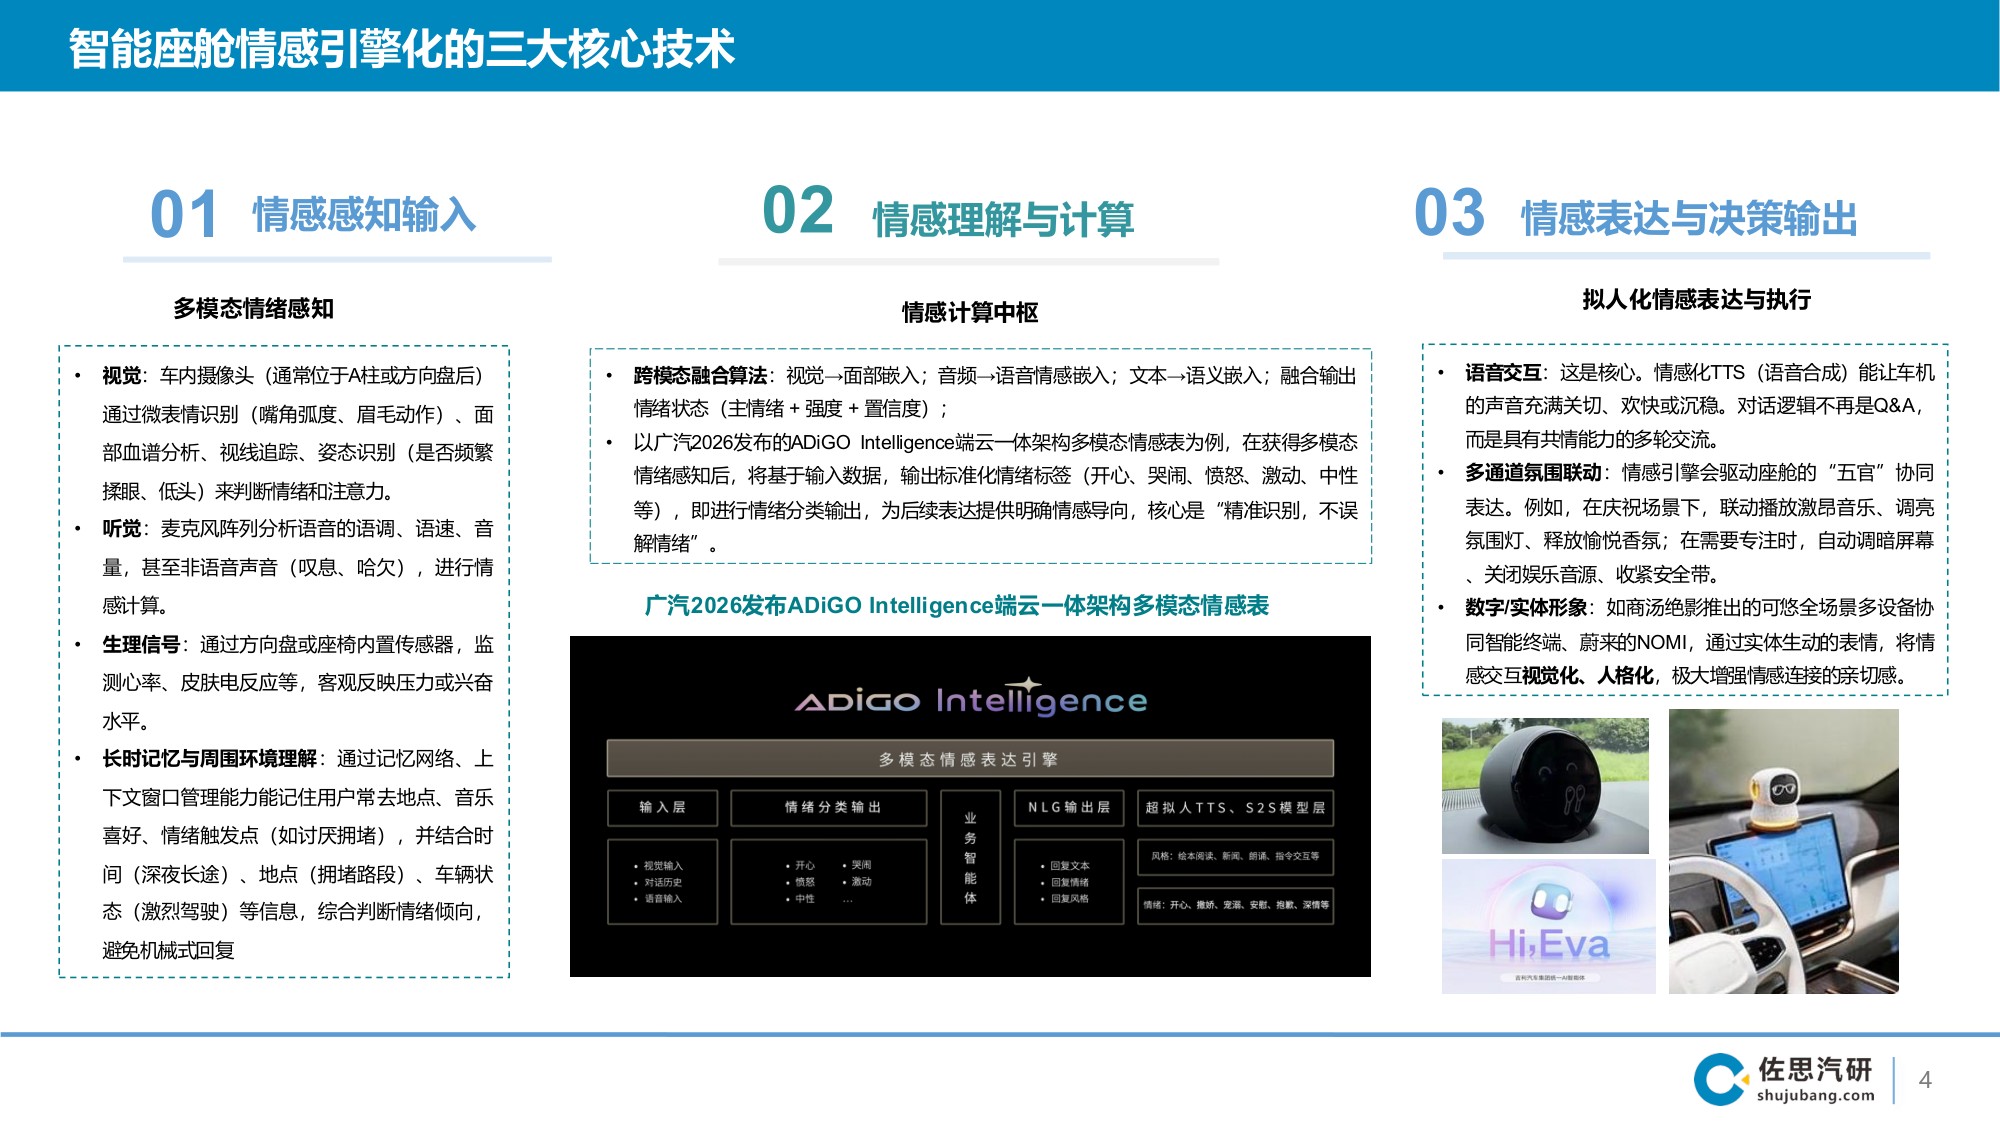Click the large 02 section number
Image resolution: width=2000 pixels, height=1125 pixels.
coord(797,210)
